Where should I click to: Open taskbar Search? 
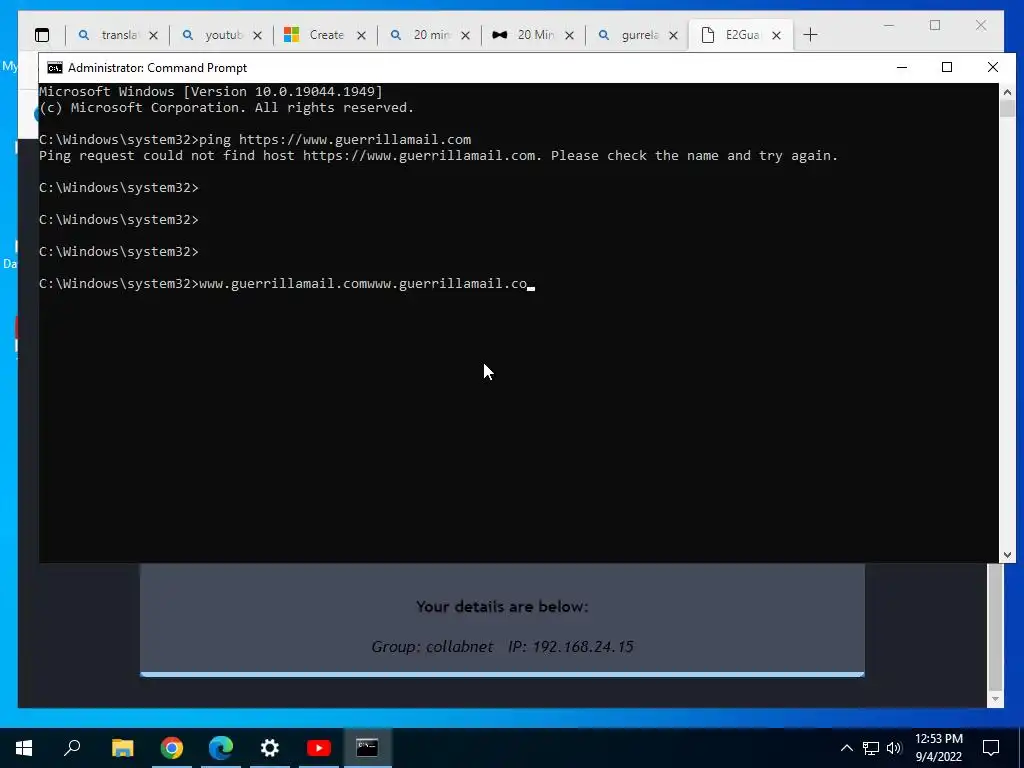pyautogui.click(x=72, y=748)
